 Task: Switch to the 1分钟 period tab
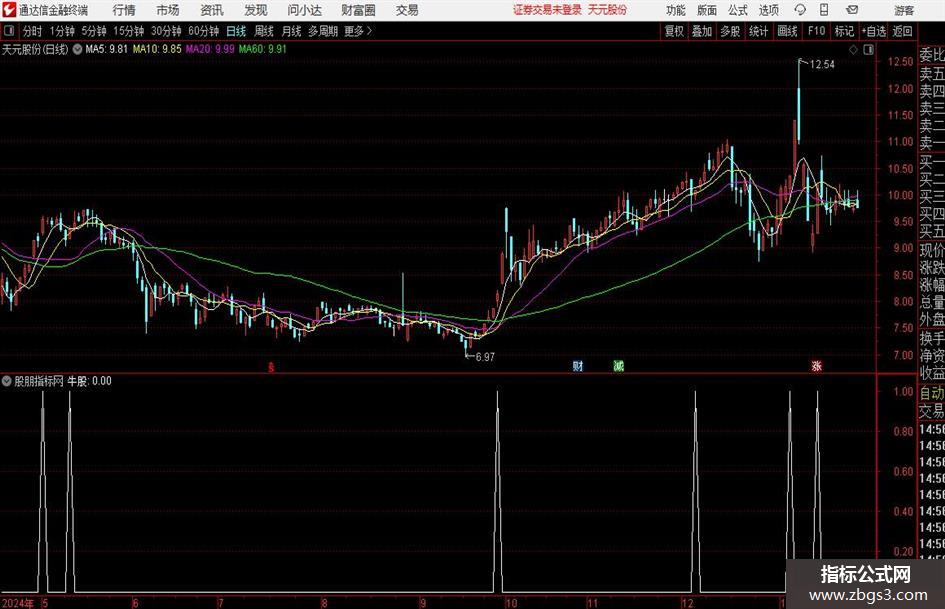point(61,31)
